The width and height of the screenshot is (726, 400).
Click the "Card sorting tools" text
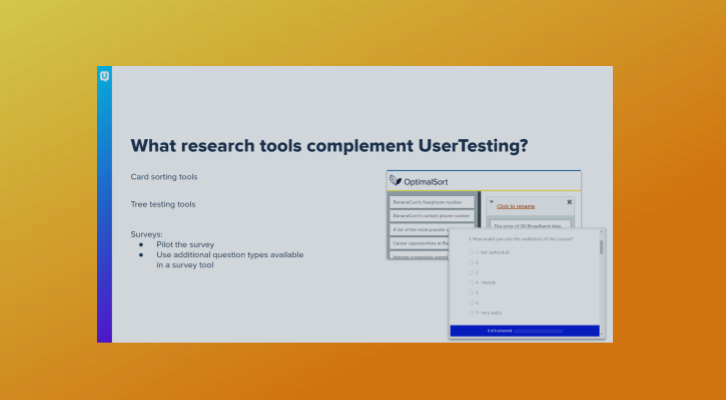click(164, 177)
